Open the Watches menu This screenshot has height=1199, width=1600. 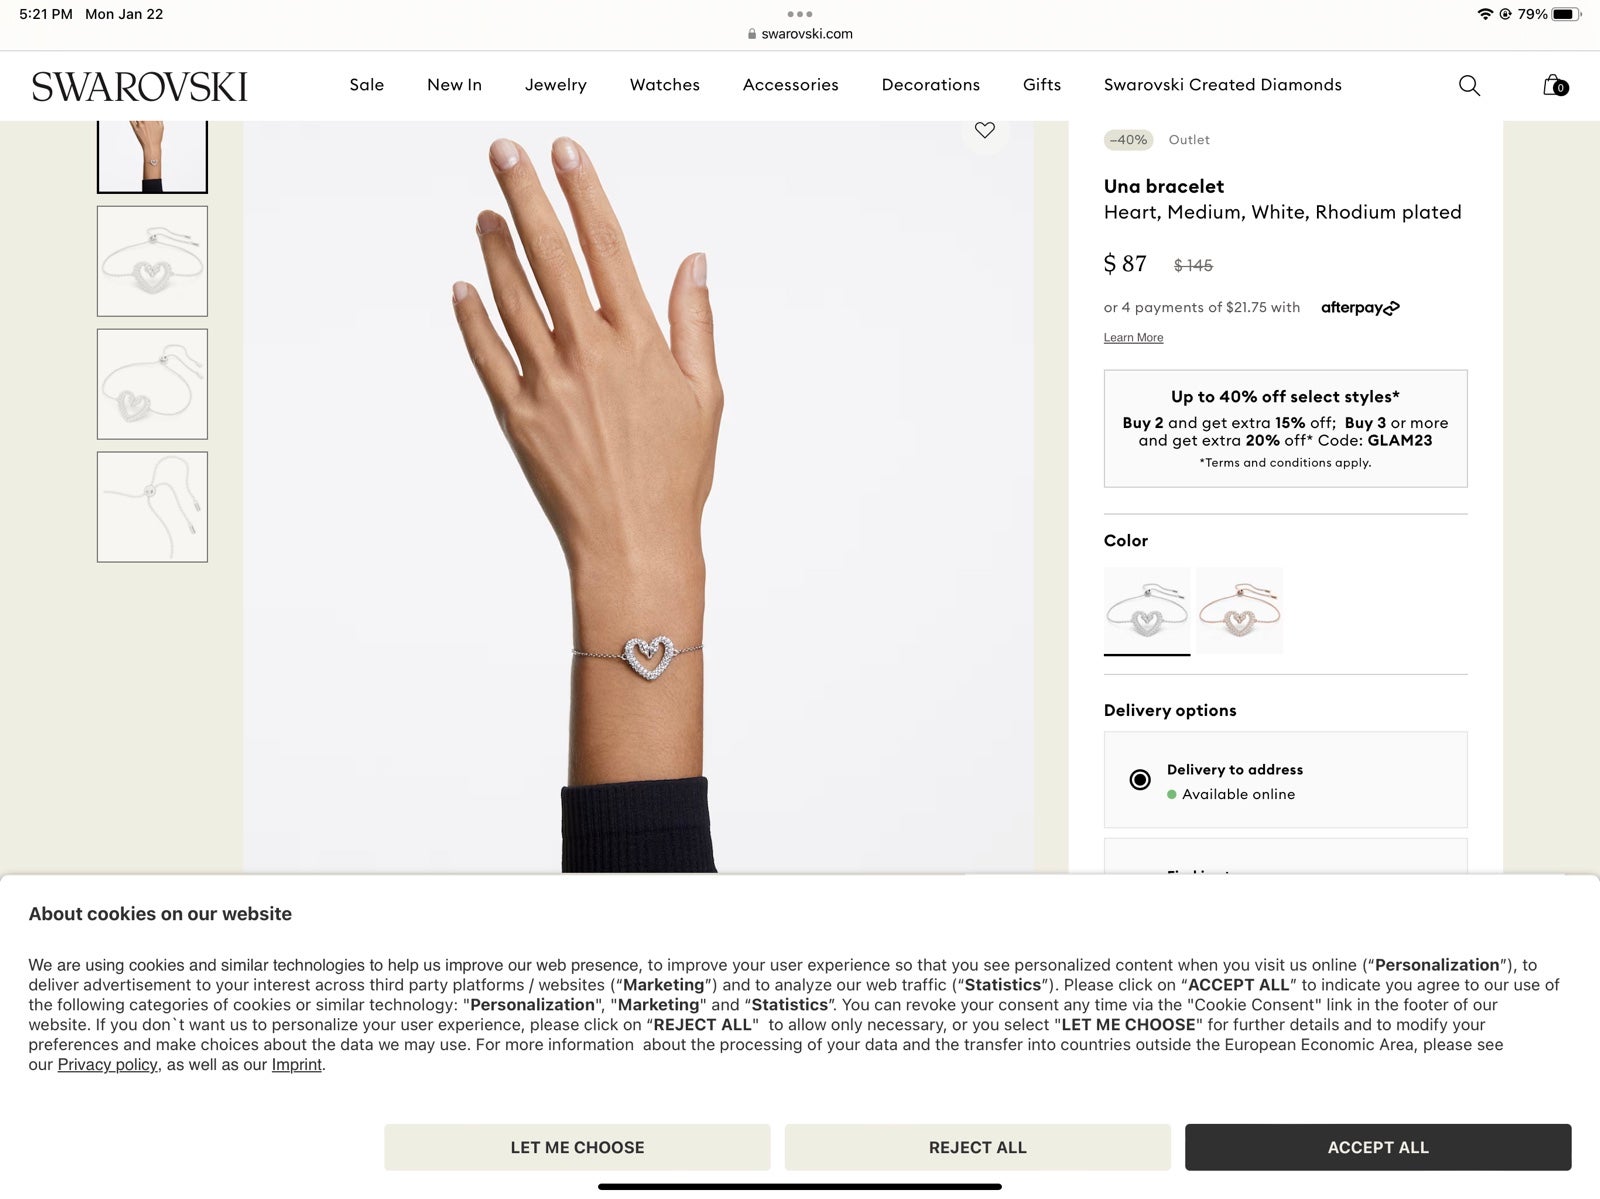(665, 85)
